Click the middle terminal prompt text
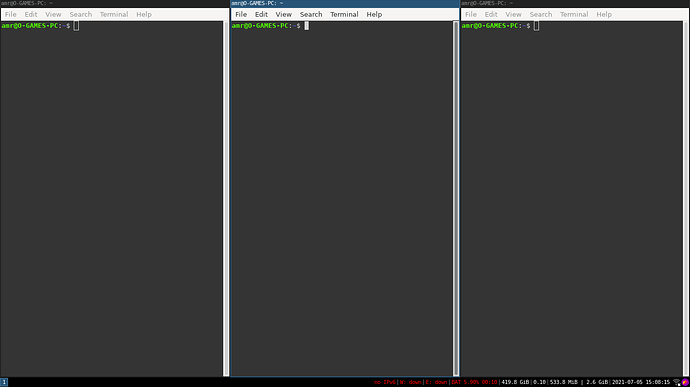690x387 pixels. pyautogui.click(x=266, y=26)
